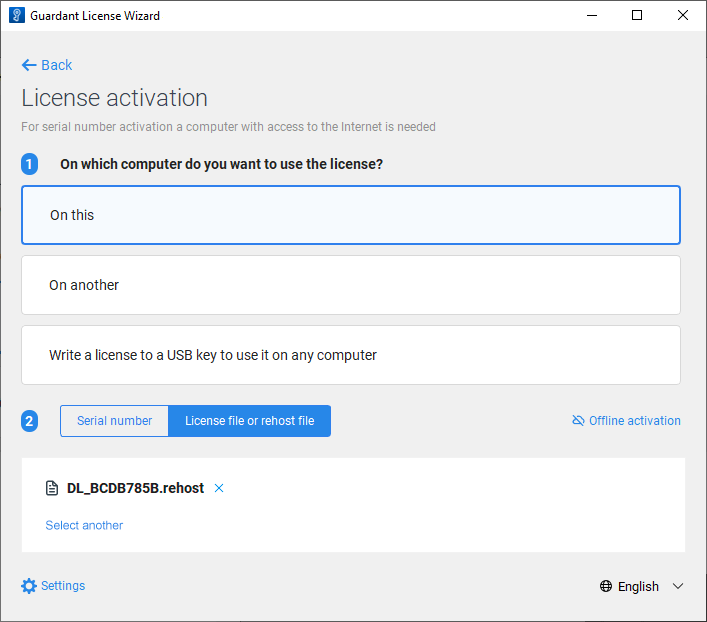707x622 pixels.
Task: Click the step 1 number badge
Action: tap(29, 164)
